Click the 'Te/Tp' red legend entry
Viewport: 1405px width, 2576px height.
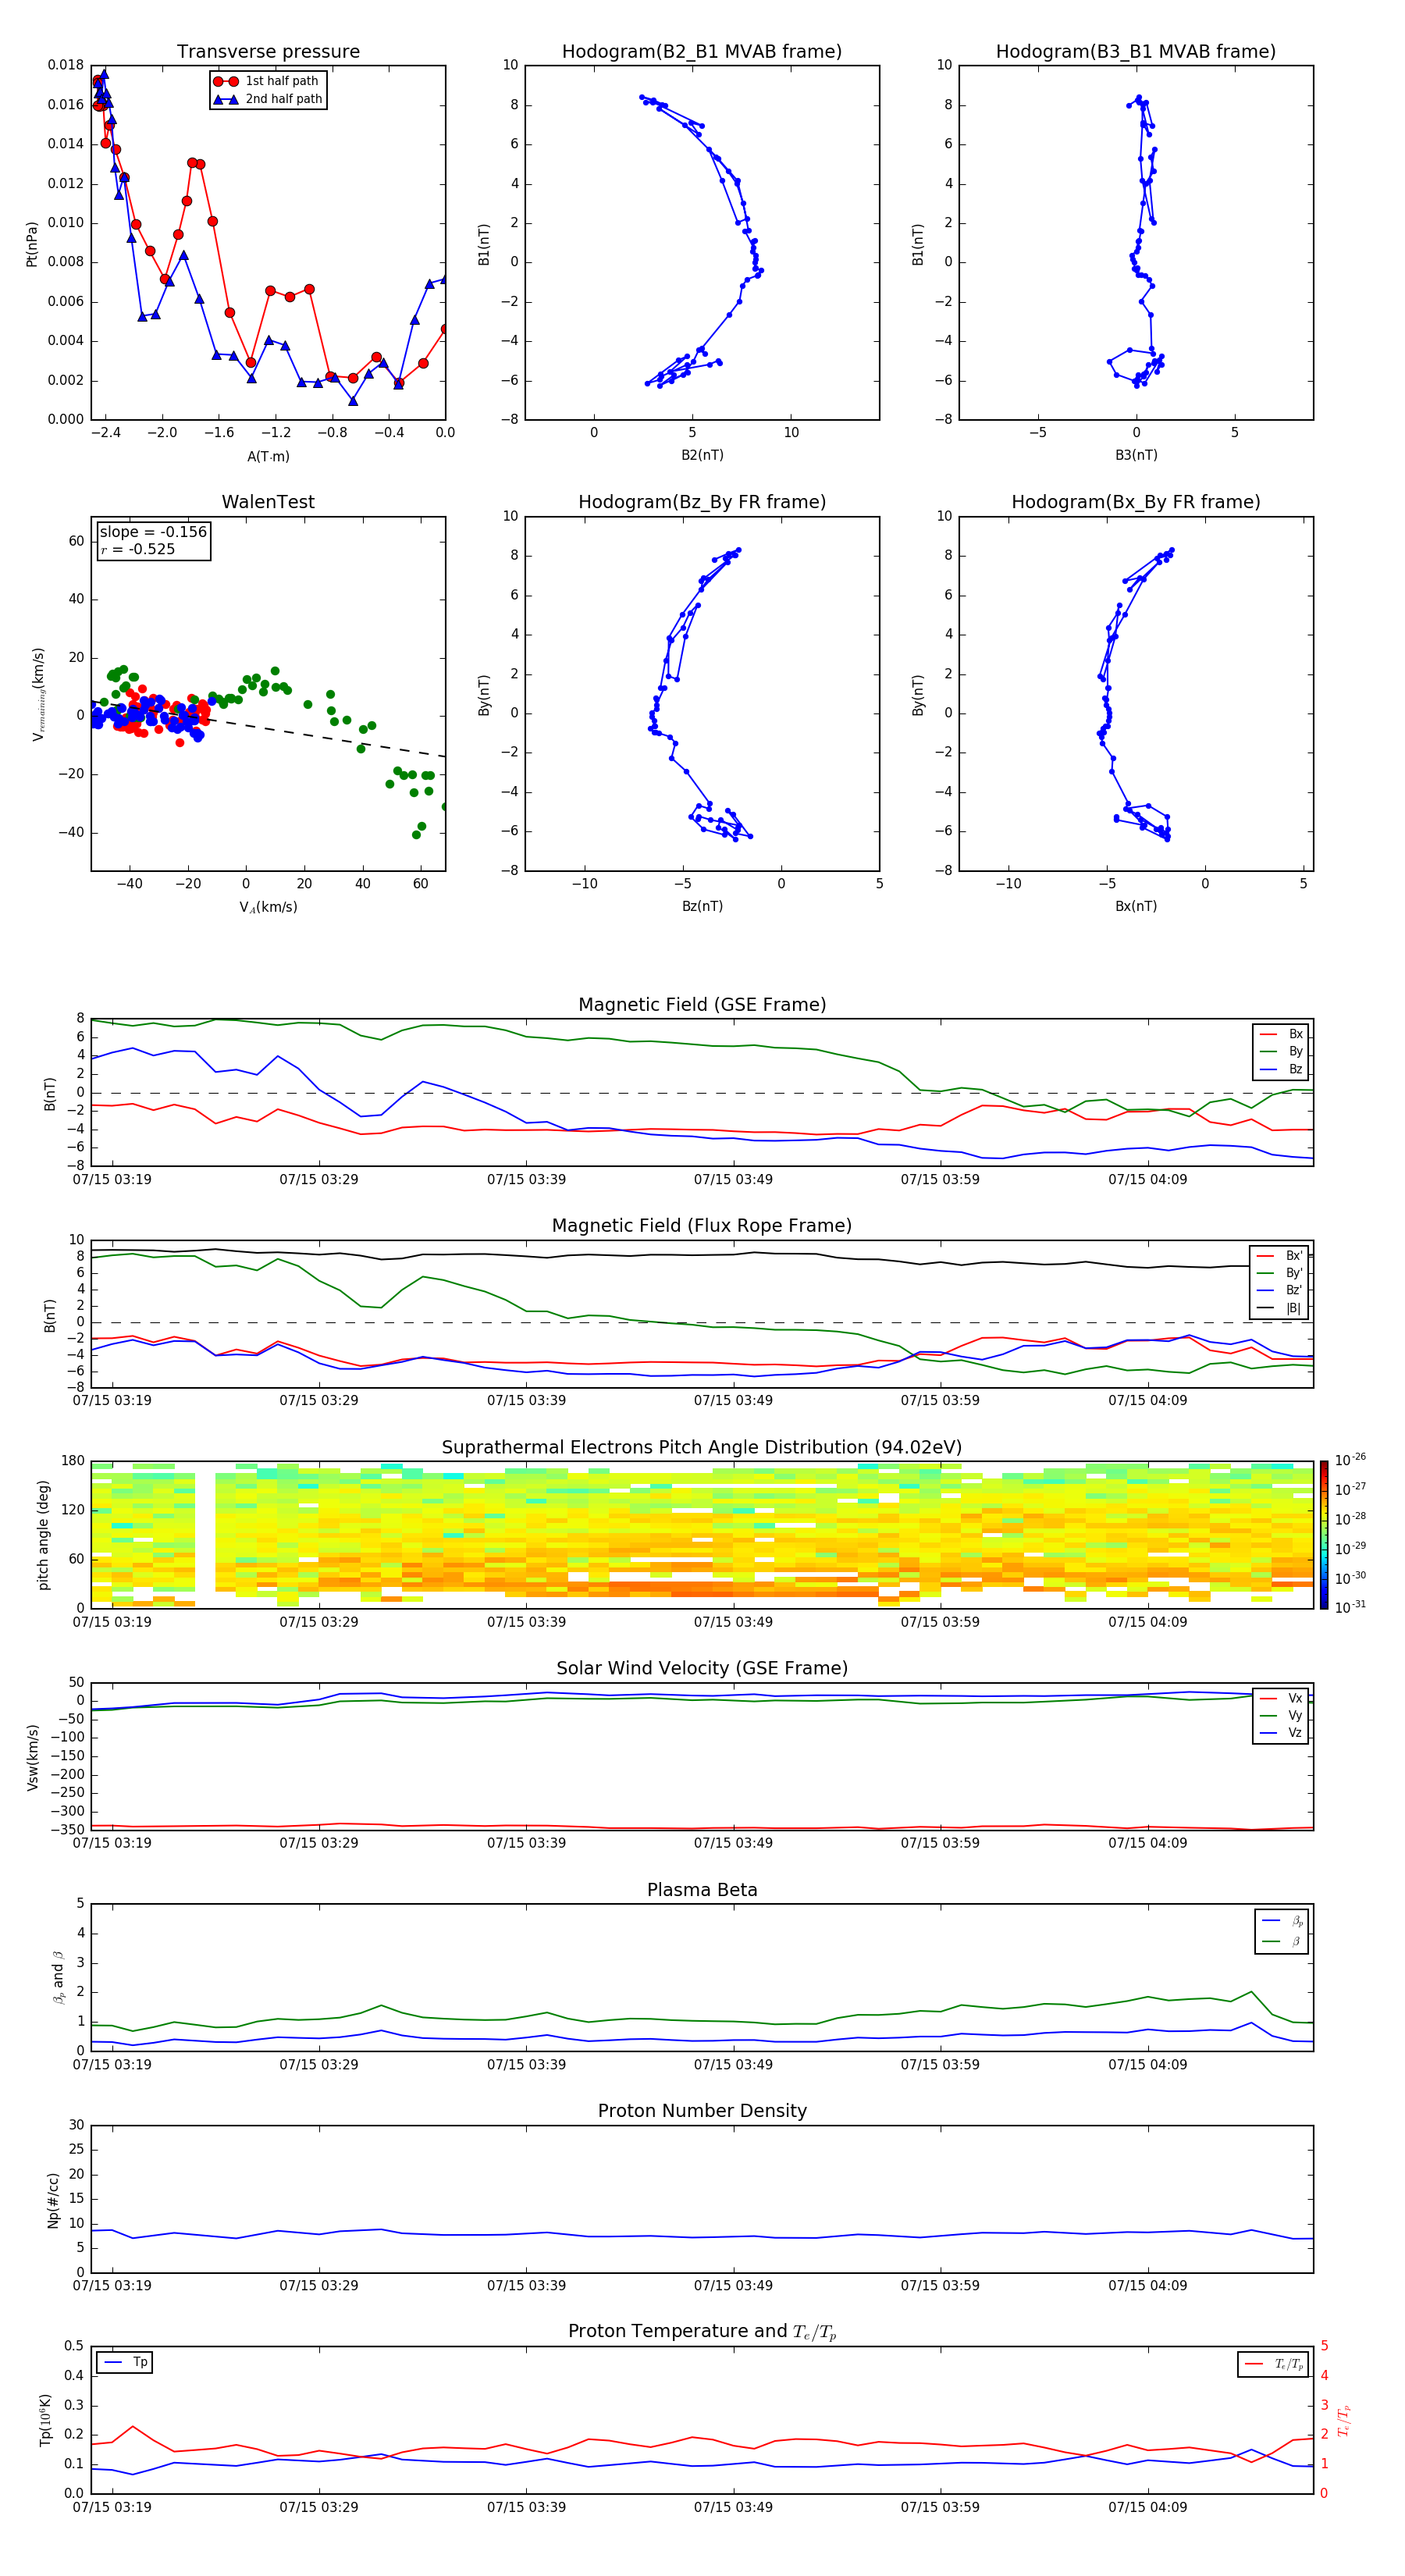[1275, 2364]
